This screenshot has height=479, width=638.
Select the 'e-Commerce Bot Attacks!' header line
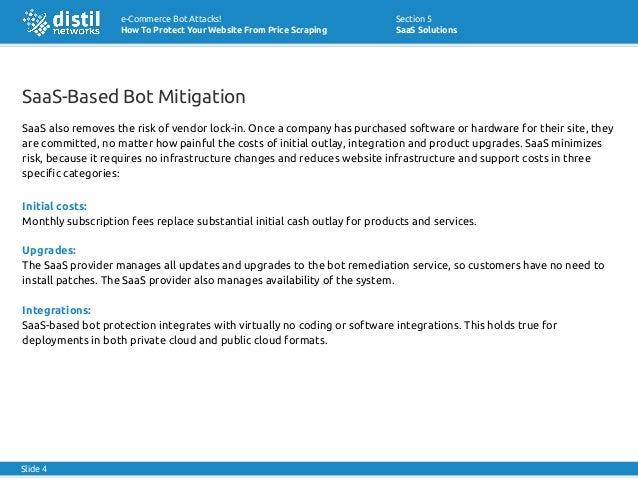[171, 19]
